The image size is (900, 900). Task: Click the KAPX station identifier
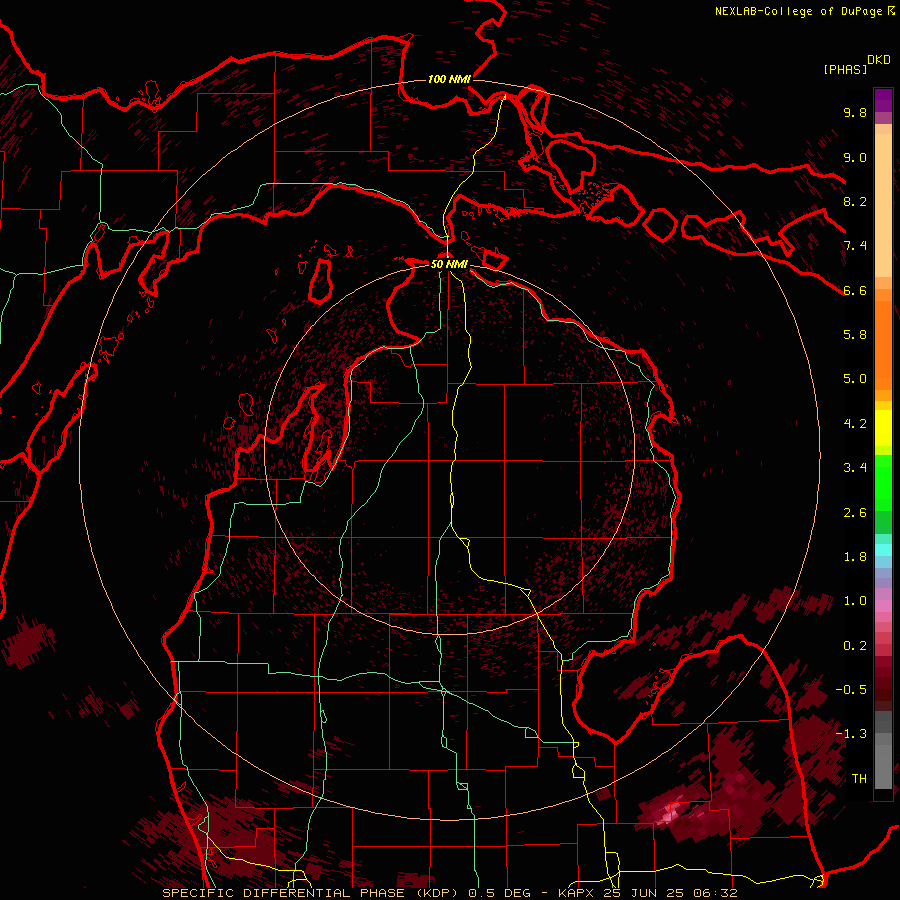pyautogui.click(x=577, y=893)
